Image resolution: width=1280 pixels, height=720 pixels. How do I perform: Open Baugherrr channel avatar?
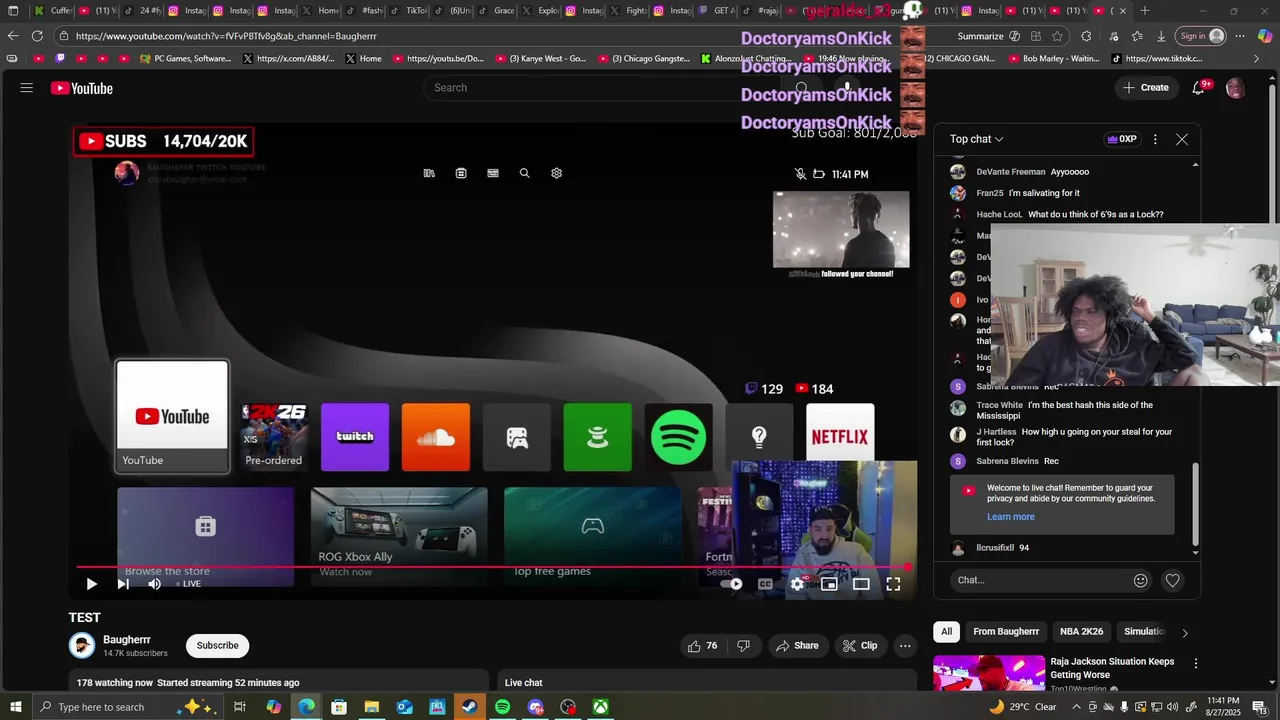pos(82,646)
